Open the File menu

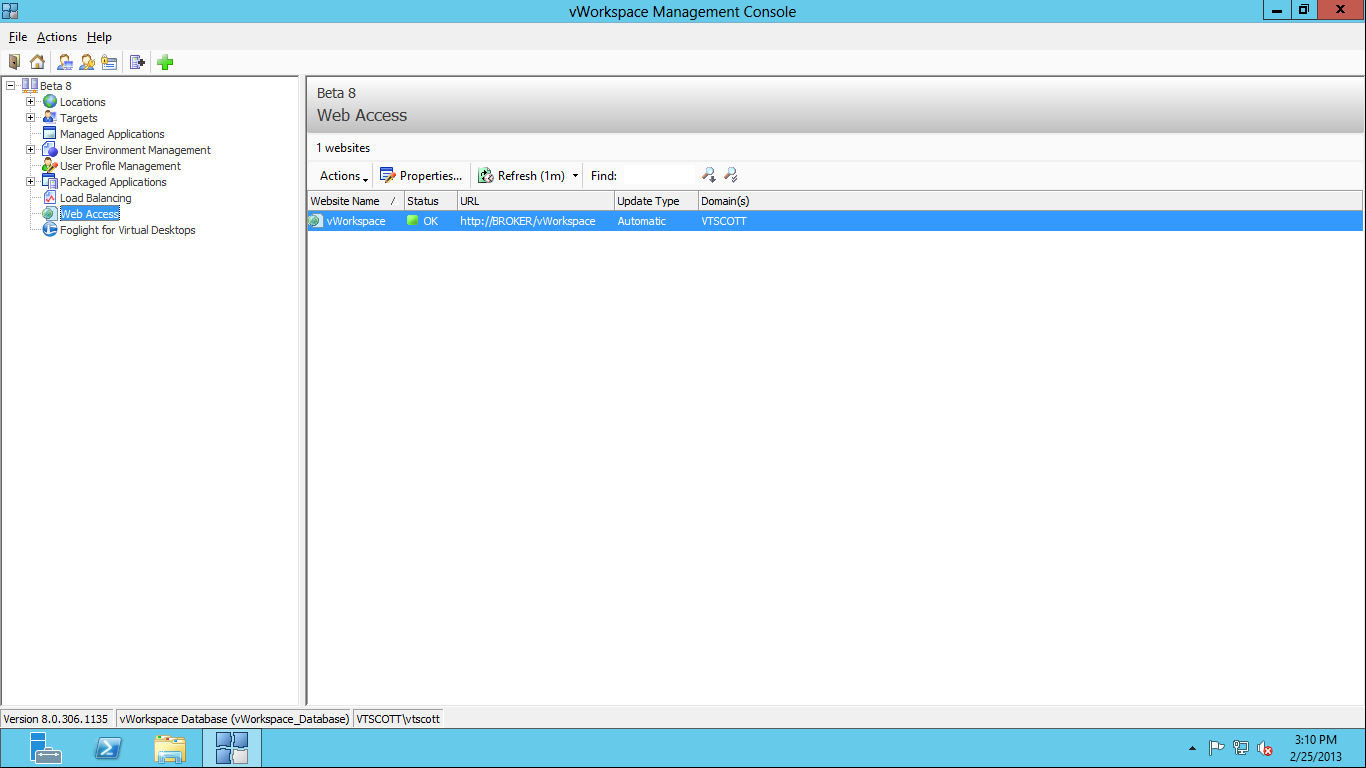coord(18,37)
